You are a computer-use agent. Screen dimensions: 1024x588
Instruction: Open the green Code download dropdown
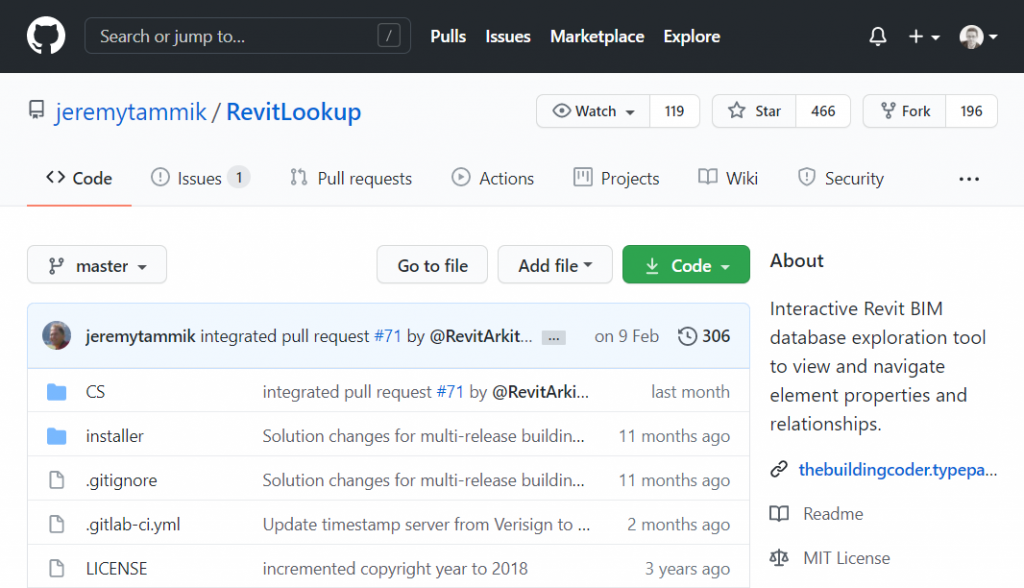point(686,264)
